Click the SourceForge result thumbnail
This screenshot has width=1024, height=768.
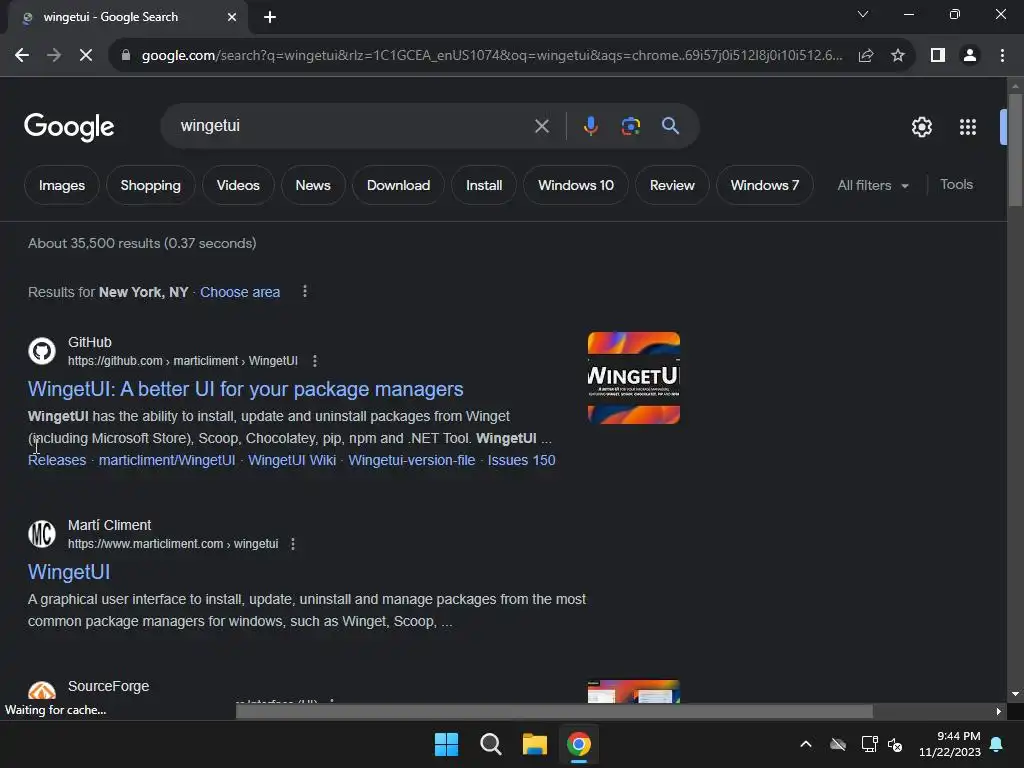click(x=633, y=691)
